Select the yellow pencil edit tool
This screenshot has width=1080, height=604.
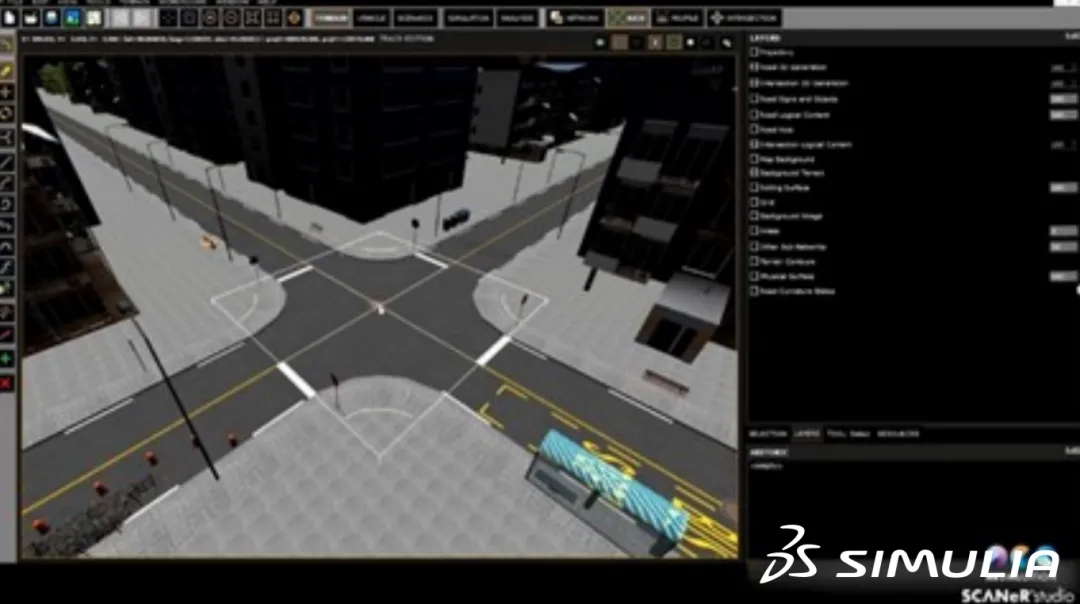[7, 71]
